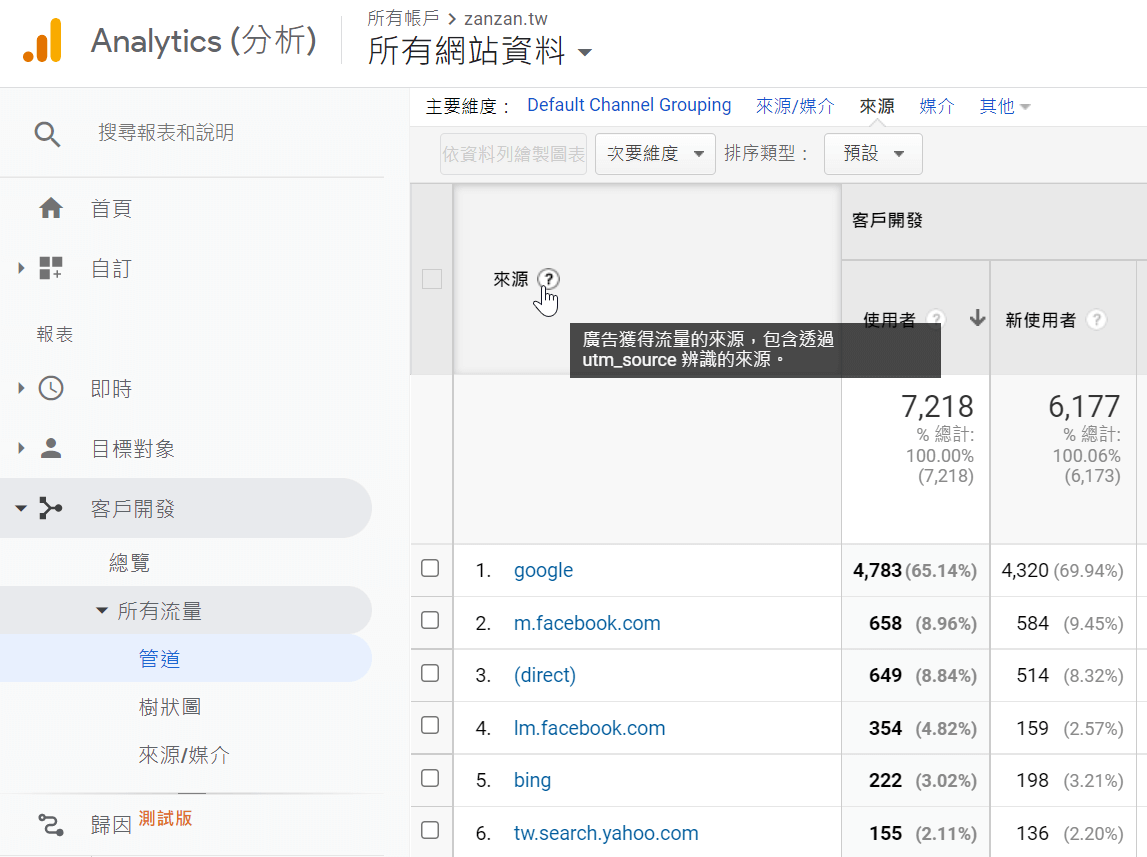Collapse the 客戶開發 section arrow
The image size is (1147, 857).
pos(21,508)
